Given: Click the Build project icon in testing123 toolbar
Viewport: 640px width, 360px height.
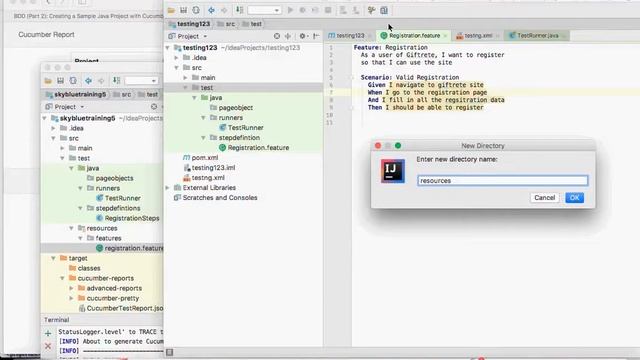Looking at the screenshot, I should coord(240,10).
